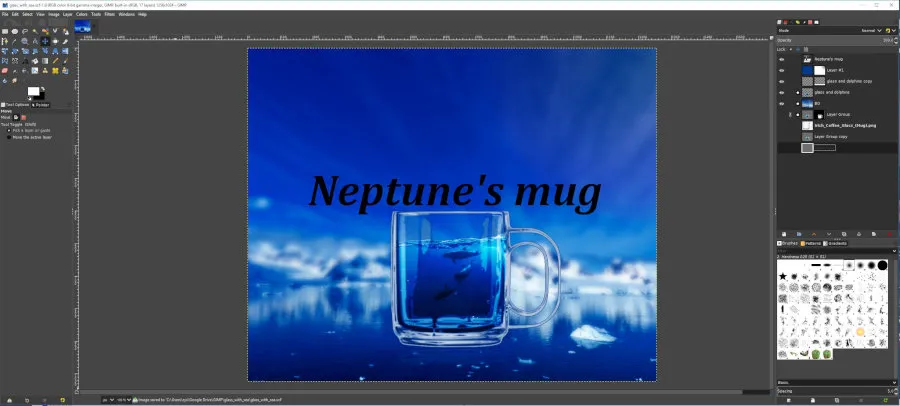This screenshot has height=406, width=900.
Task: Select the black star brush
Action: 783,276
